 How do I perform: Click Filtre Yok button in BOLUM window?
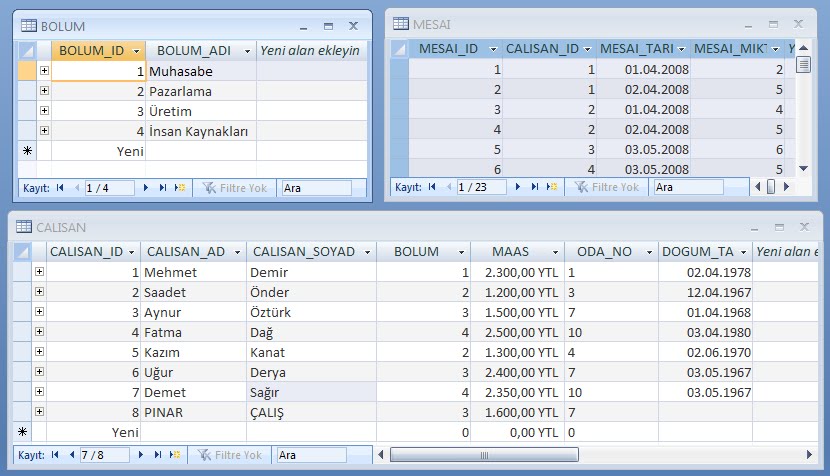point(235,188)
